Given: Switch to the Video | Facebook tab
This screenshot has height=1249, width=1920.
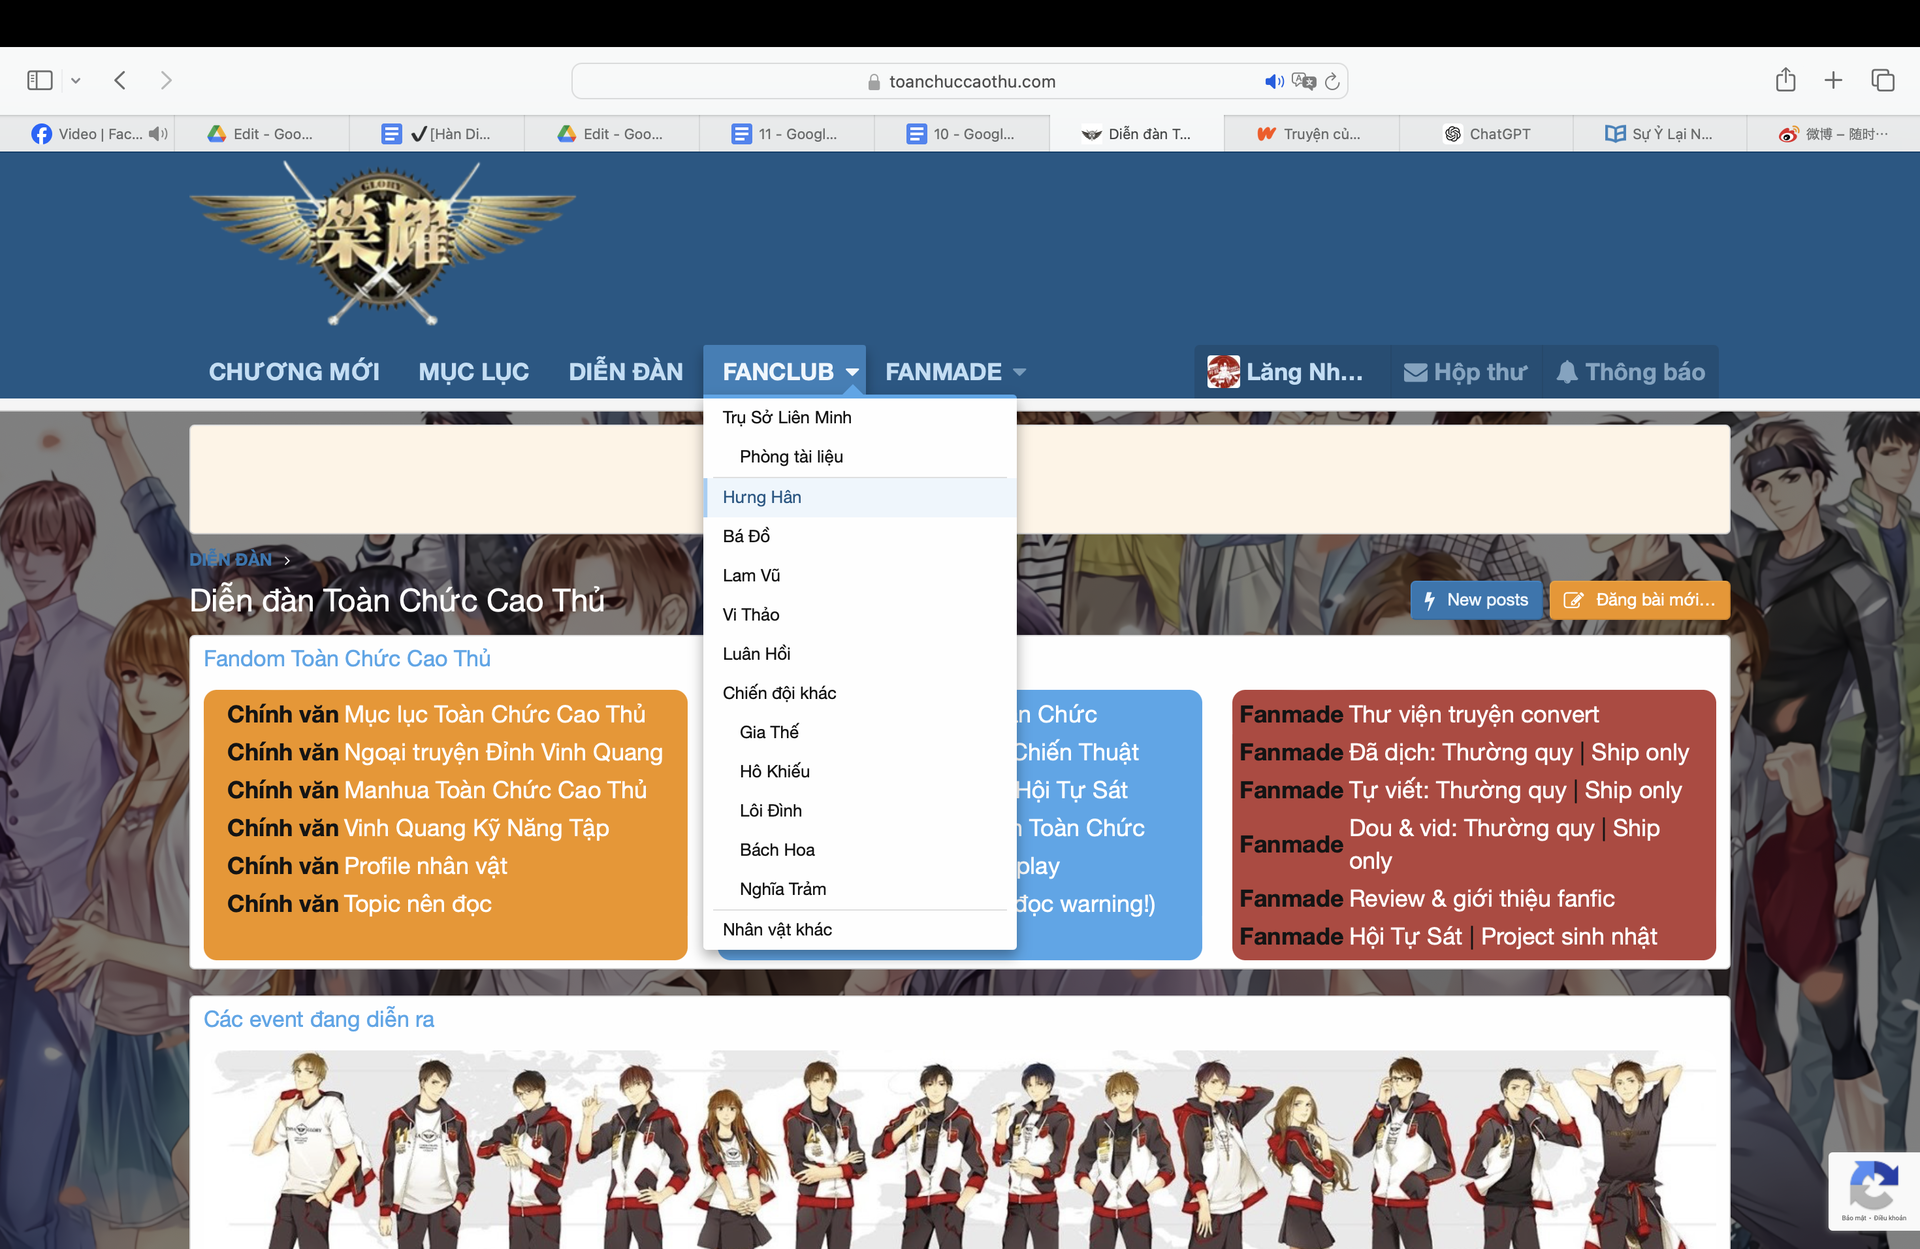Looking at the screenshot, I should point(87,134).
